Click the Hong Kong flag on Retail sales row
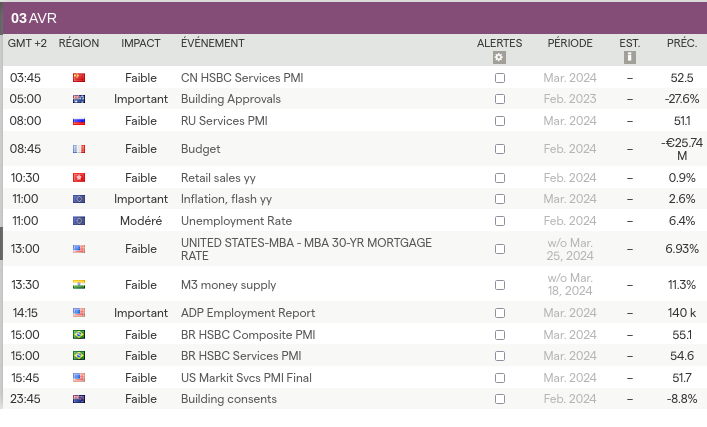Screen dimensions: 707x427 (x=79, y=178)
